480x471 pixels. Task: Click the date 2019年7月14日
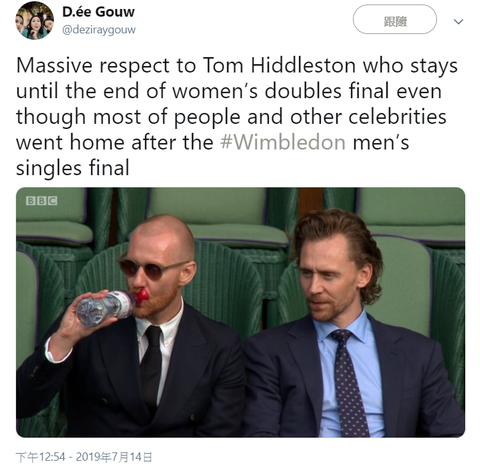pos(114,457)
